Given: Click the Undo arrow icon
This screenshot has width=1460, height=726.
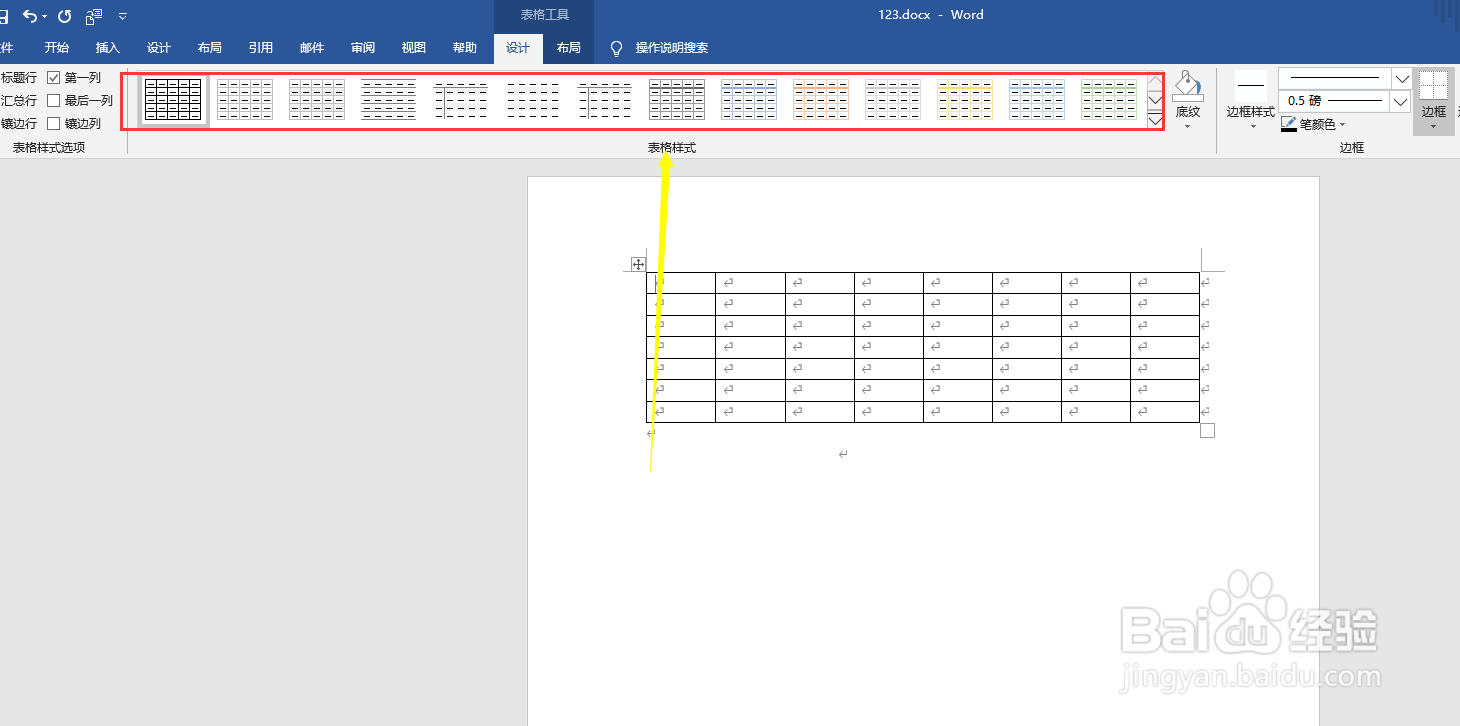Looking at the screenshot, I should [x=30, y=16].
